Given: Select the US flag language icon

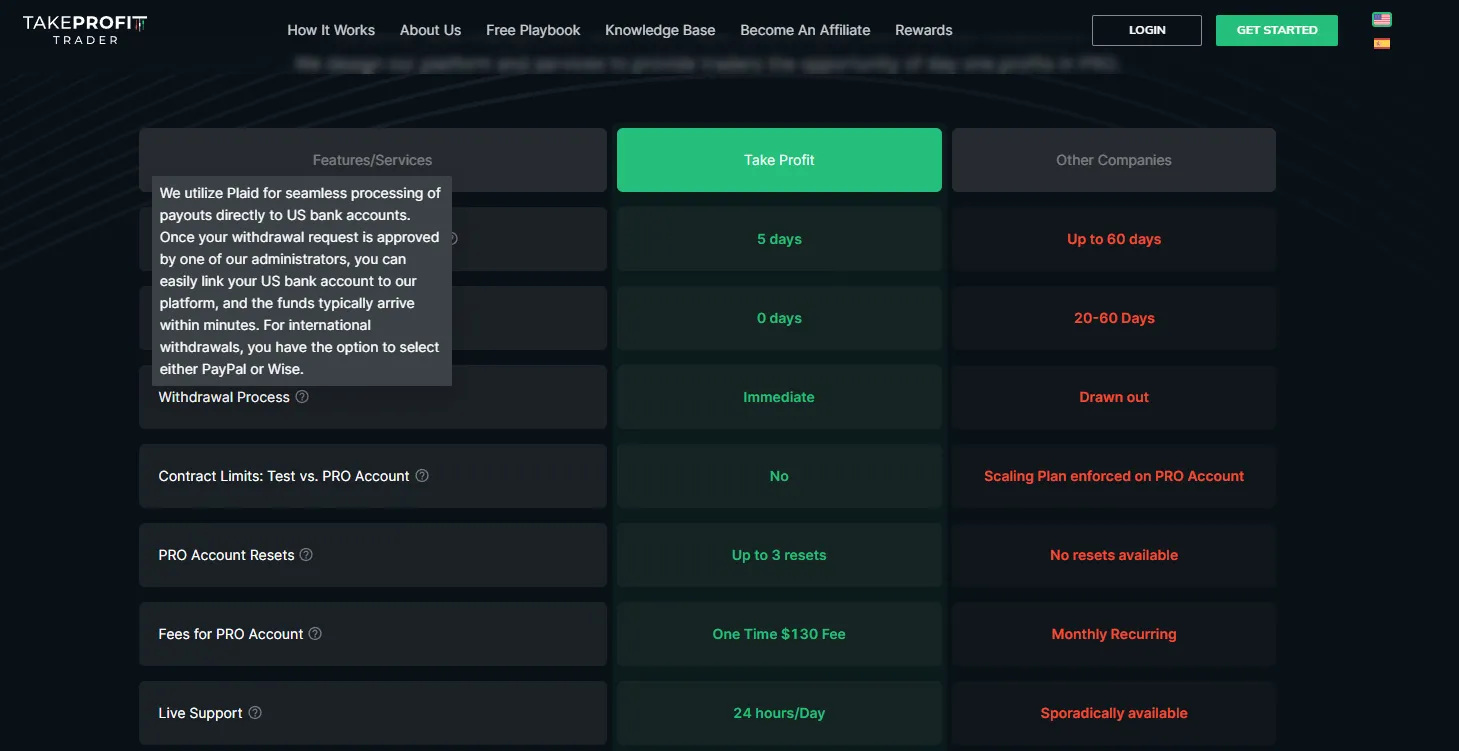Looking at the screenshot, I should (1382, 19).
